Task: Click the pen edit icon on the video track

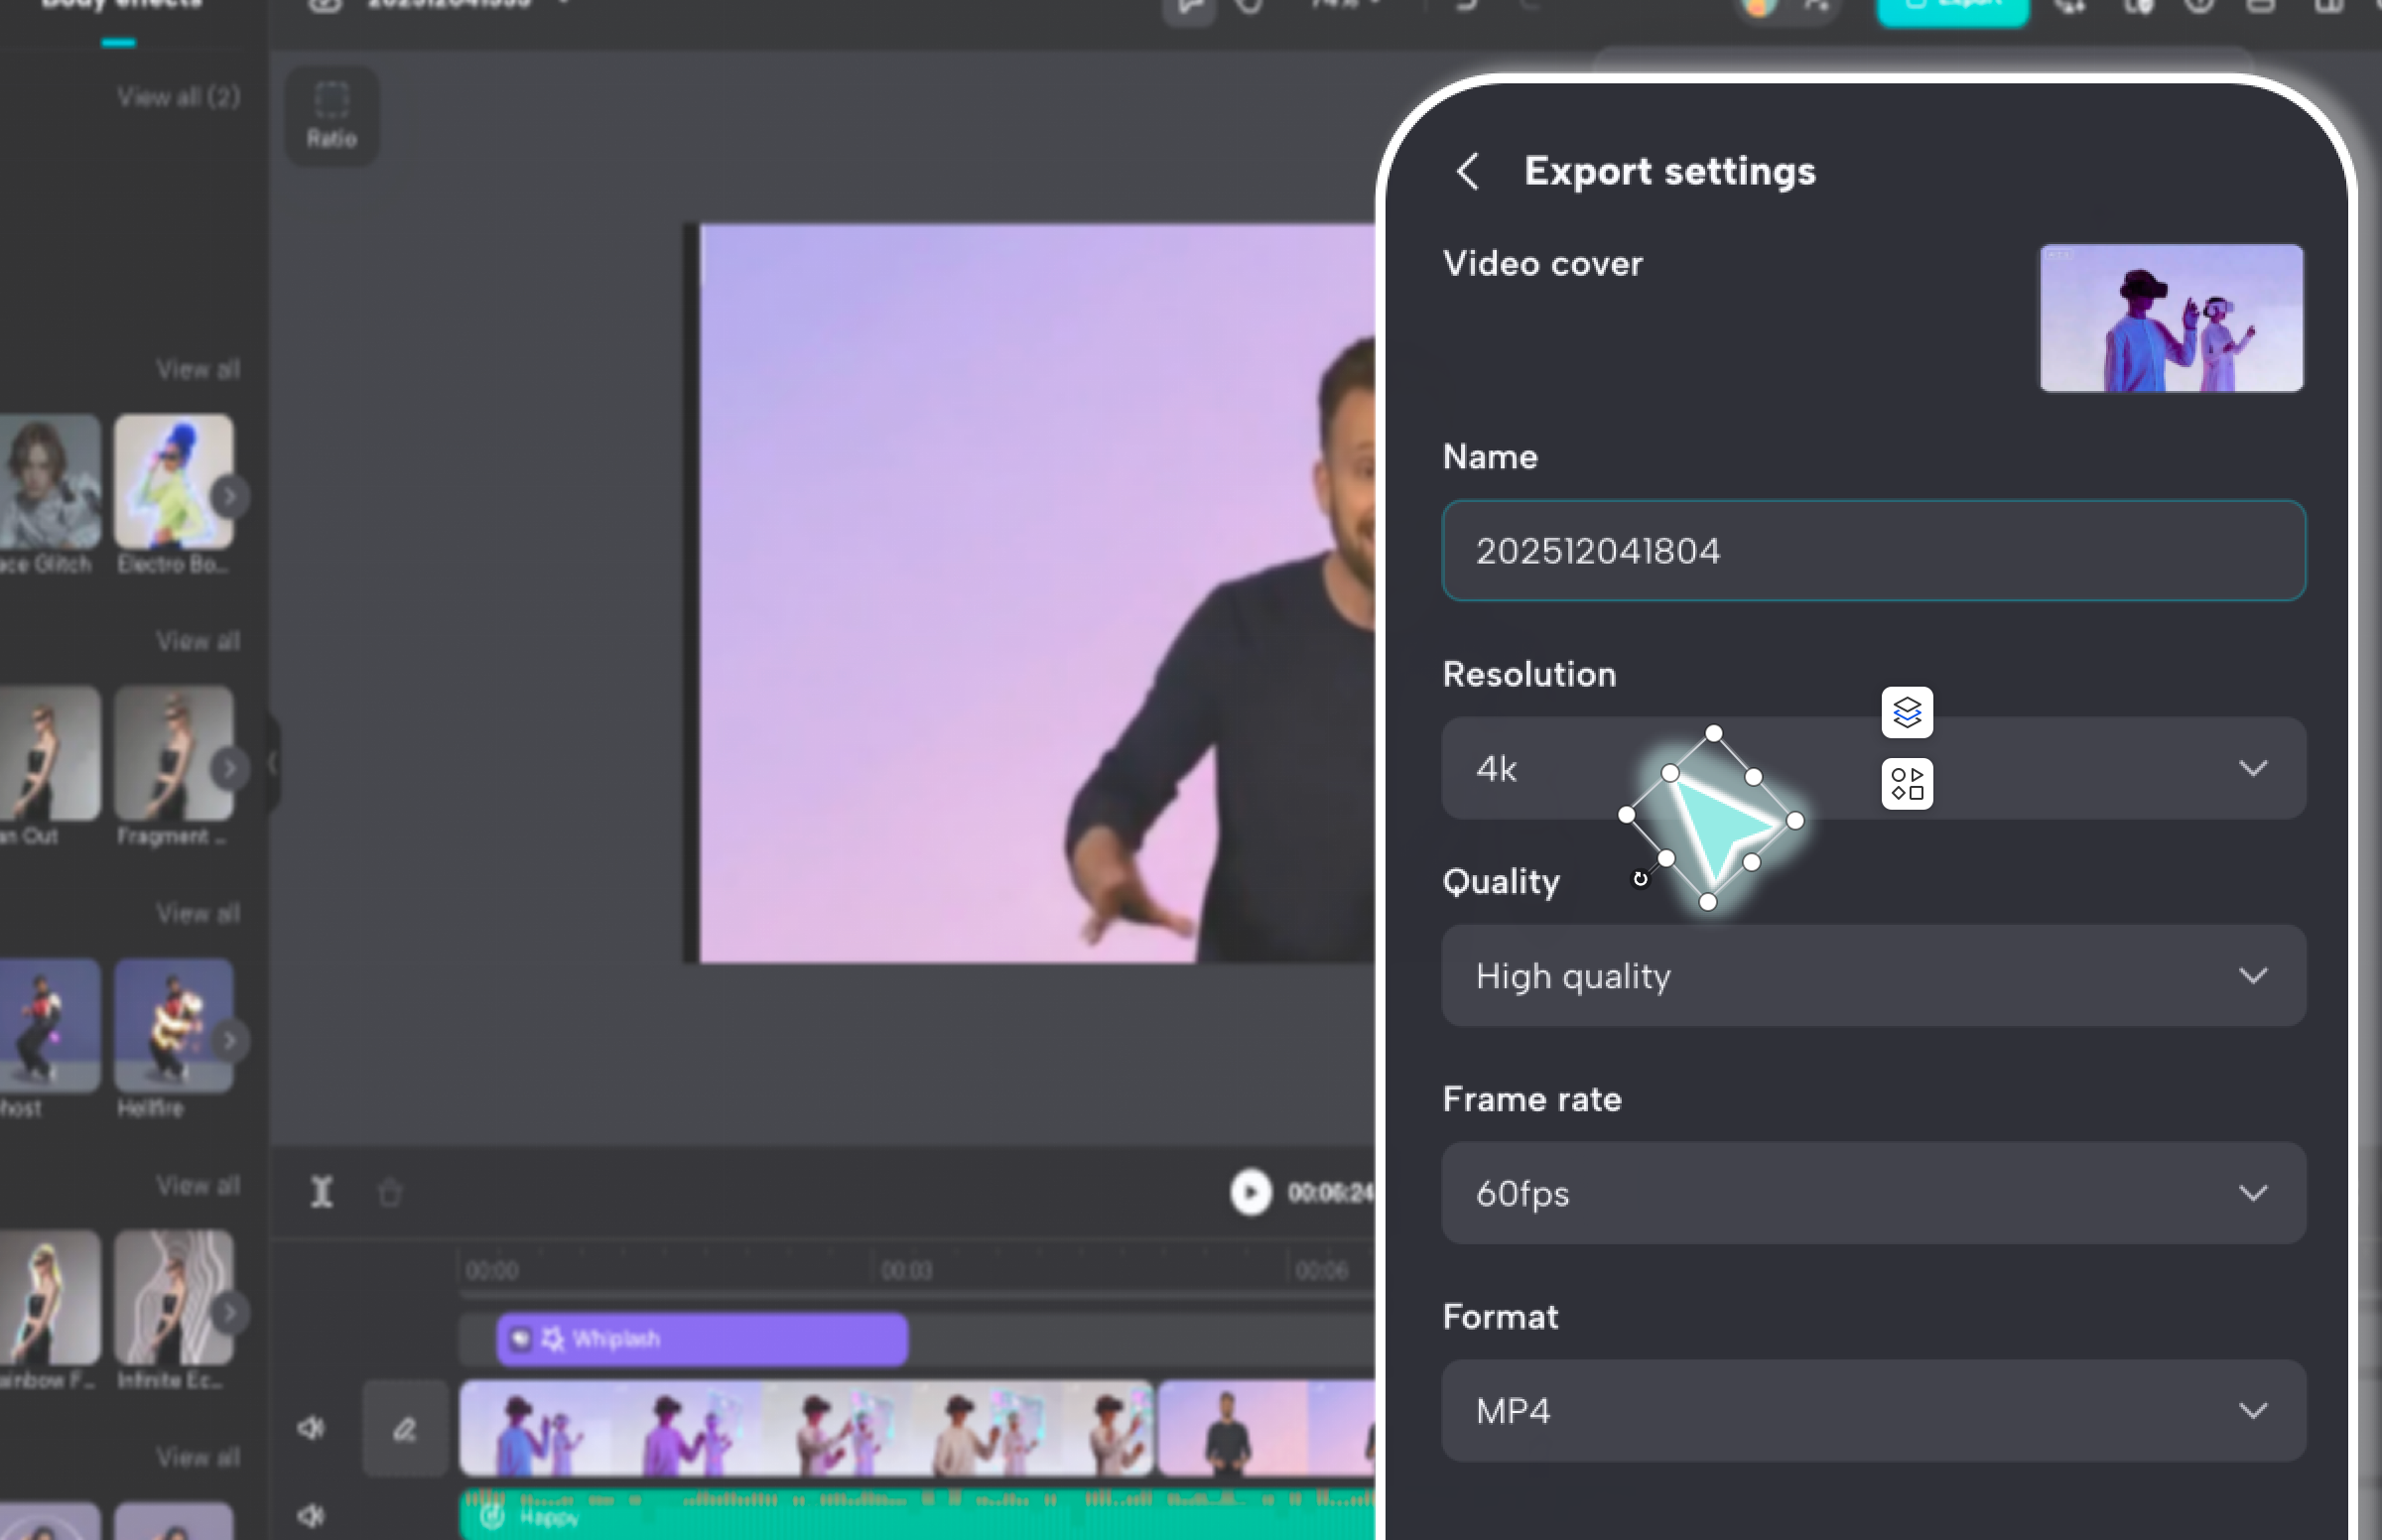Action: point(404,1428)
